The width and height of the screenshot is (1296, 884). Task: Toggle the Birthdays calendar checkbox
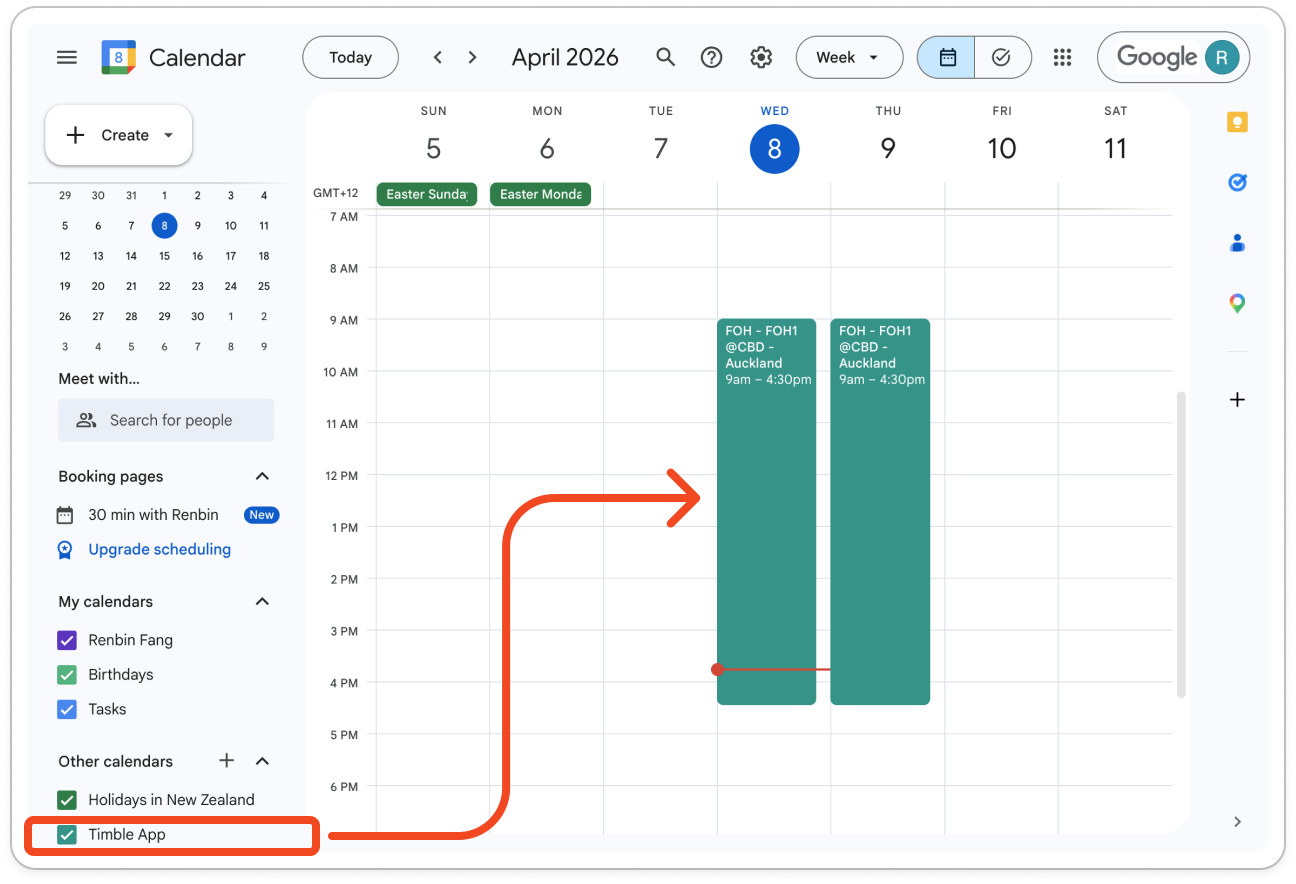(x=67, y=675)
